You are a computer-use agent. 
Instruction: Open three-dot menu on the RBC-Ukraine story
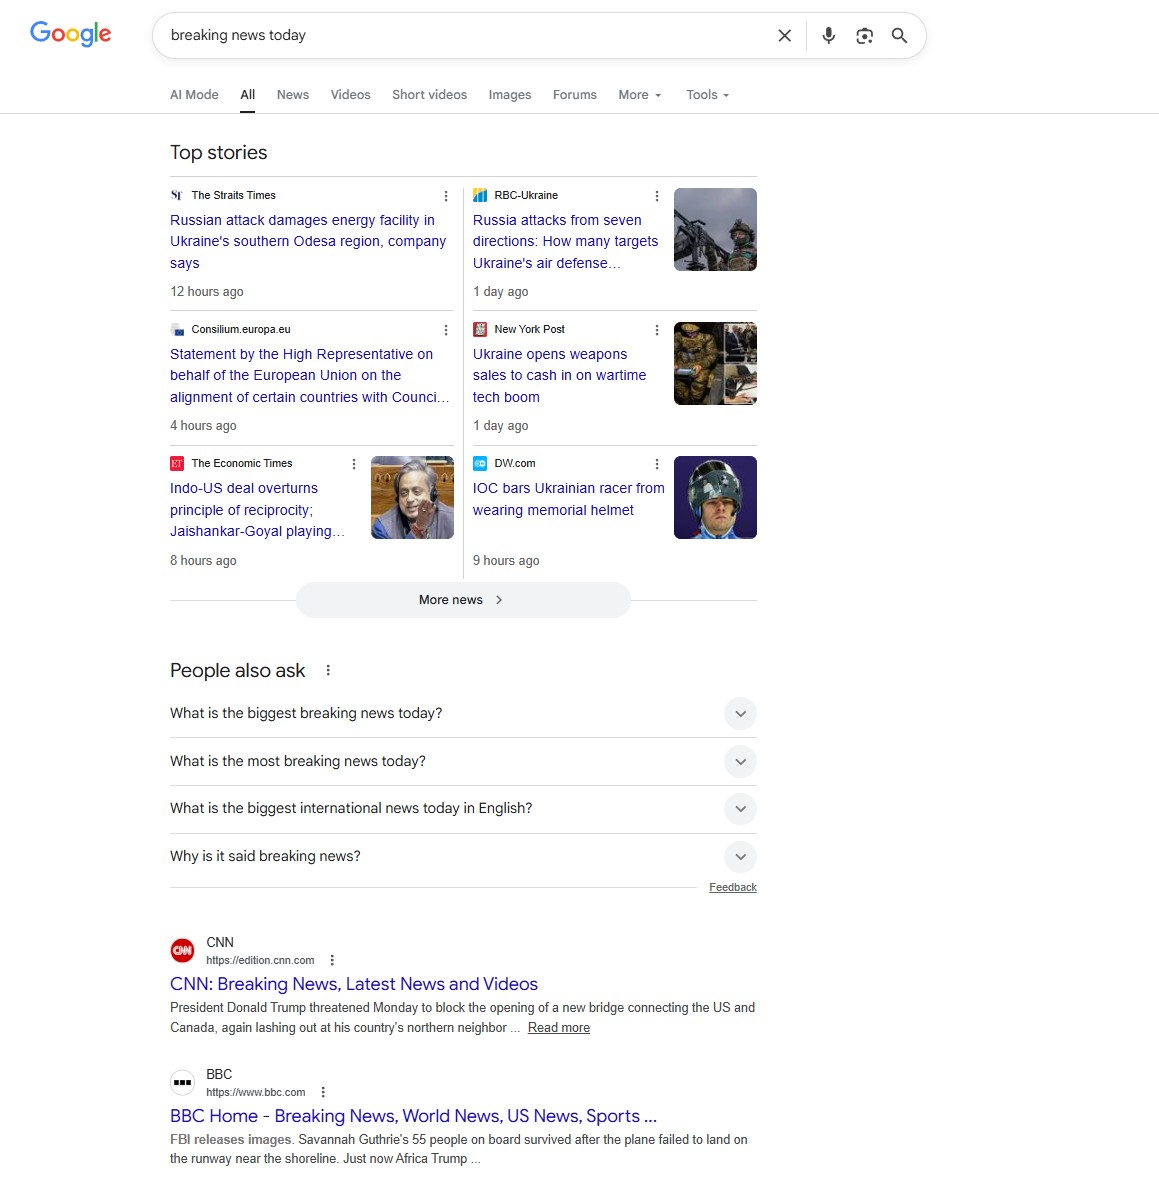[x=657, y=195]
